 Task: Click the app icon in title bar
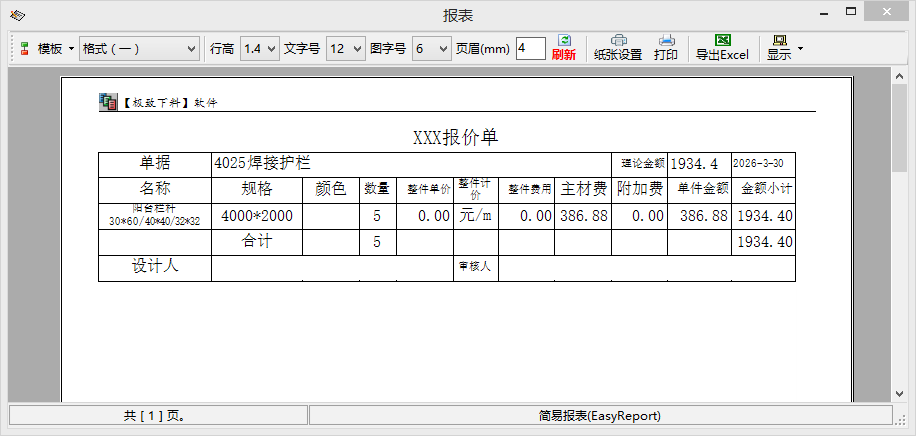click(x=17, y=15)
